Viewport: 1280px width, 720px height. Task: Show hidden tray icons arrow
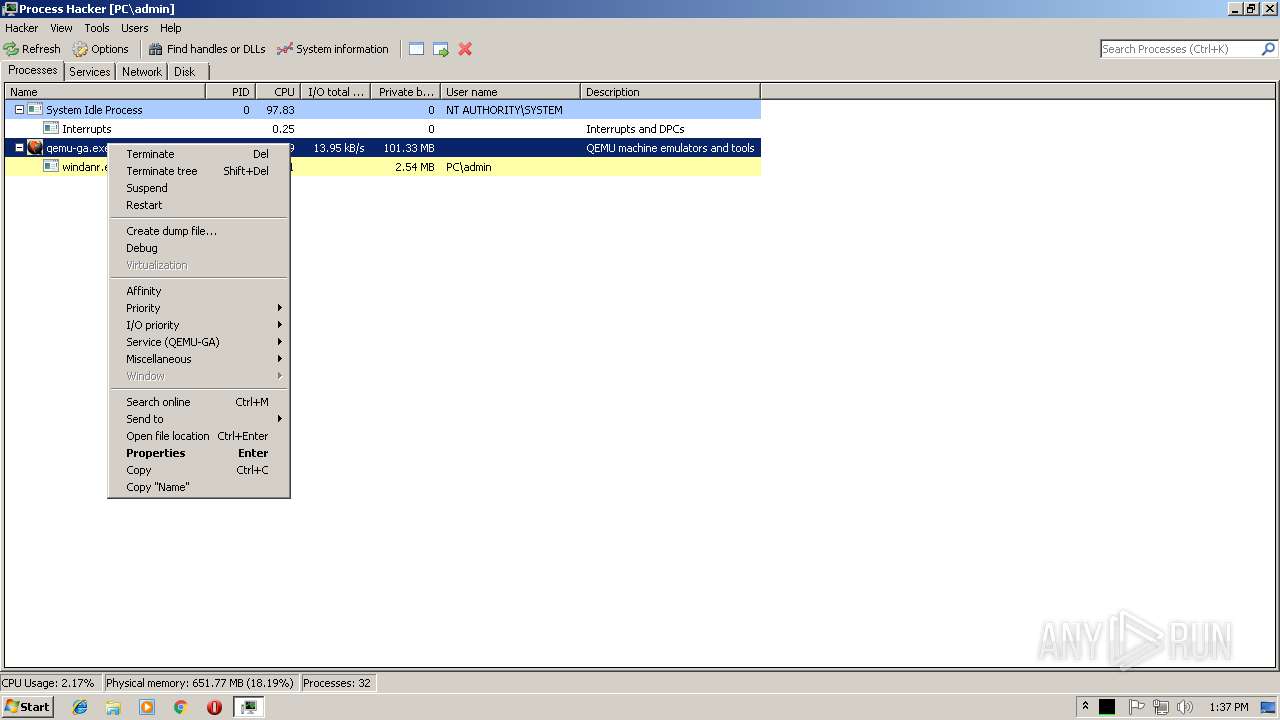click(1085, 707)
